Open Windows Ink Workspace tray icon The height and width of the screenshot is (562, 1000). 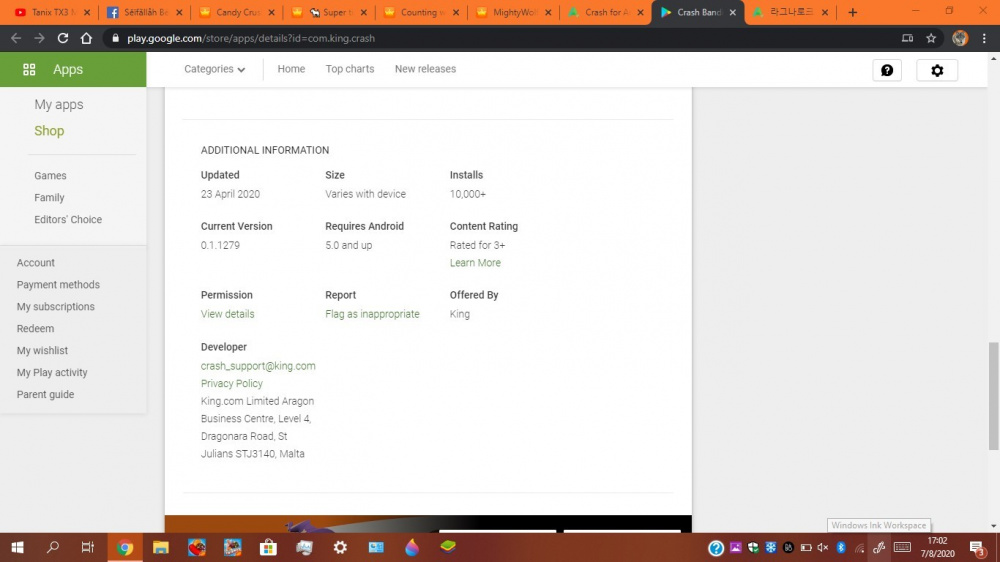pyautogui.click(x=879, y=547)
